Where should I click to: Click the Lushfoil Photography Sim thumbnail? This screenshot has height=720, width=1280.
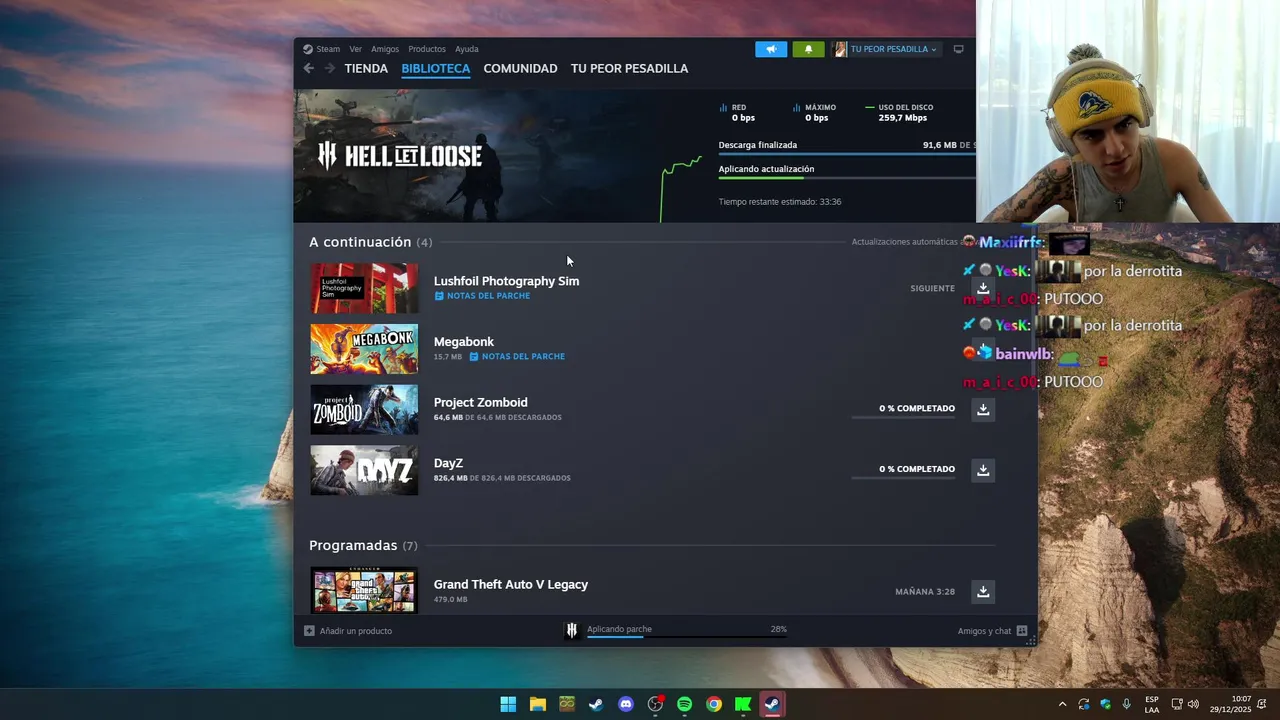point(364,288)
